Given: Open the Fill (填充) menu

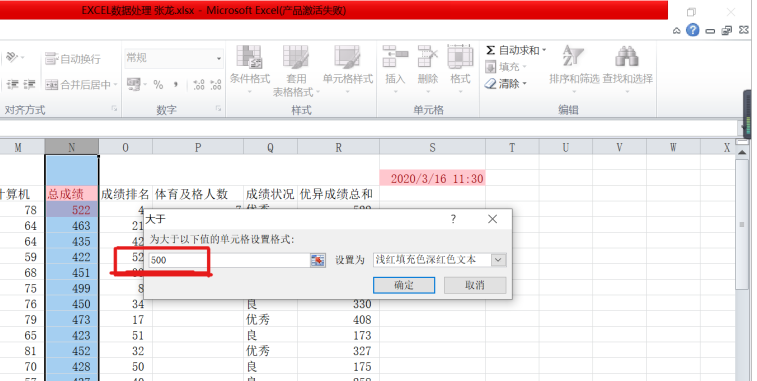Looking at the screenshot, I should click(x=505, y=67).
